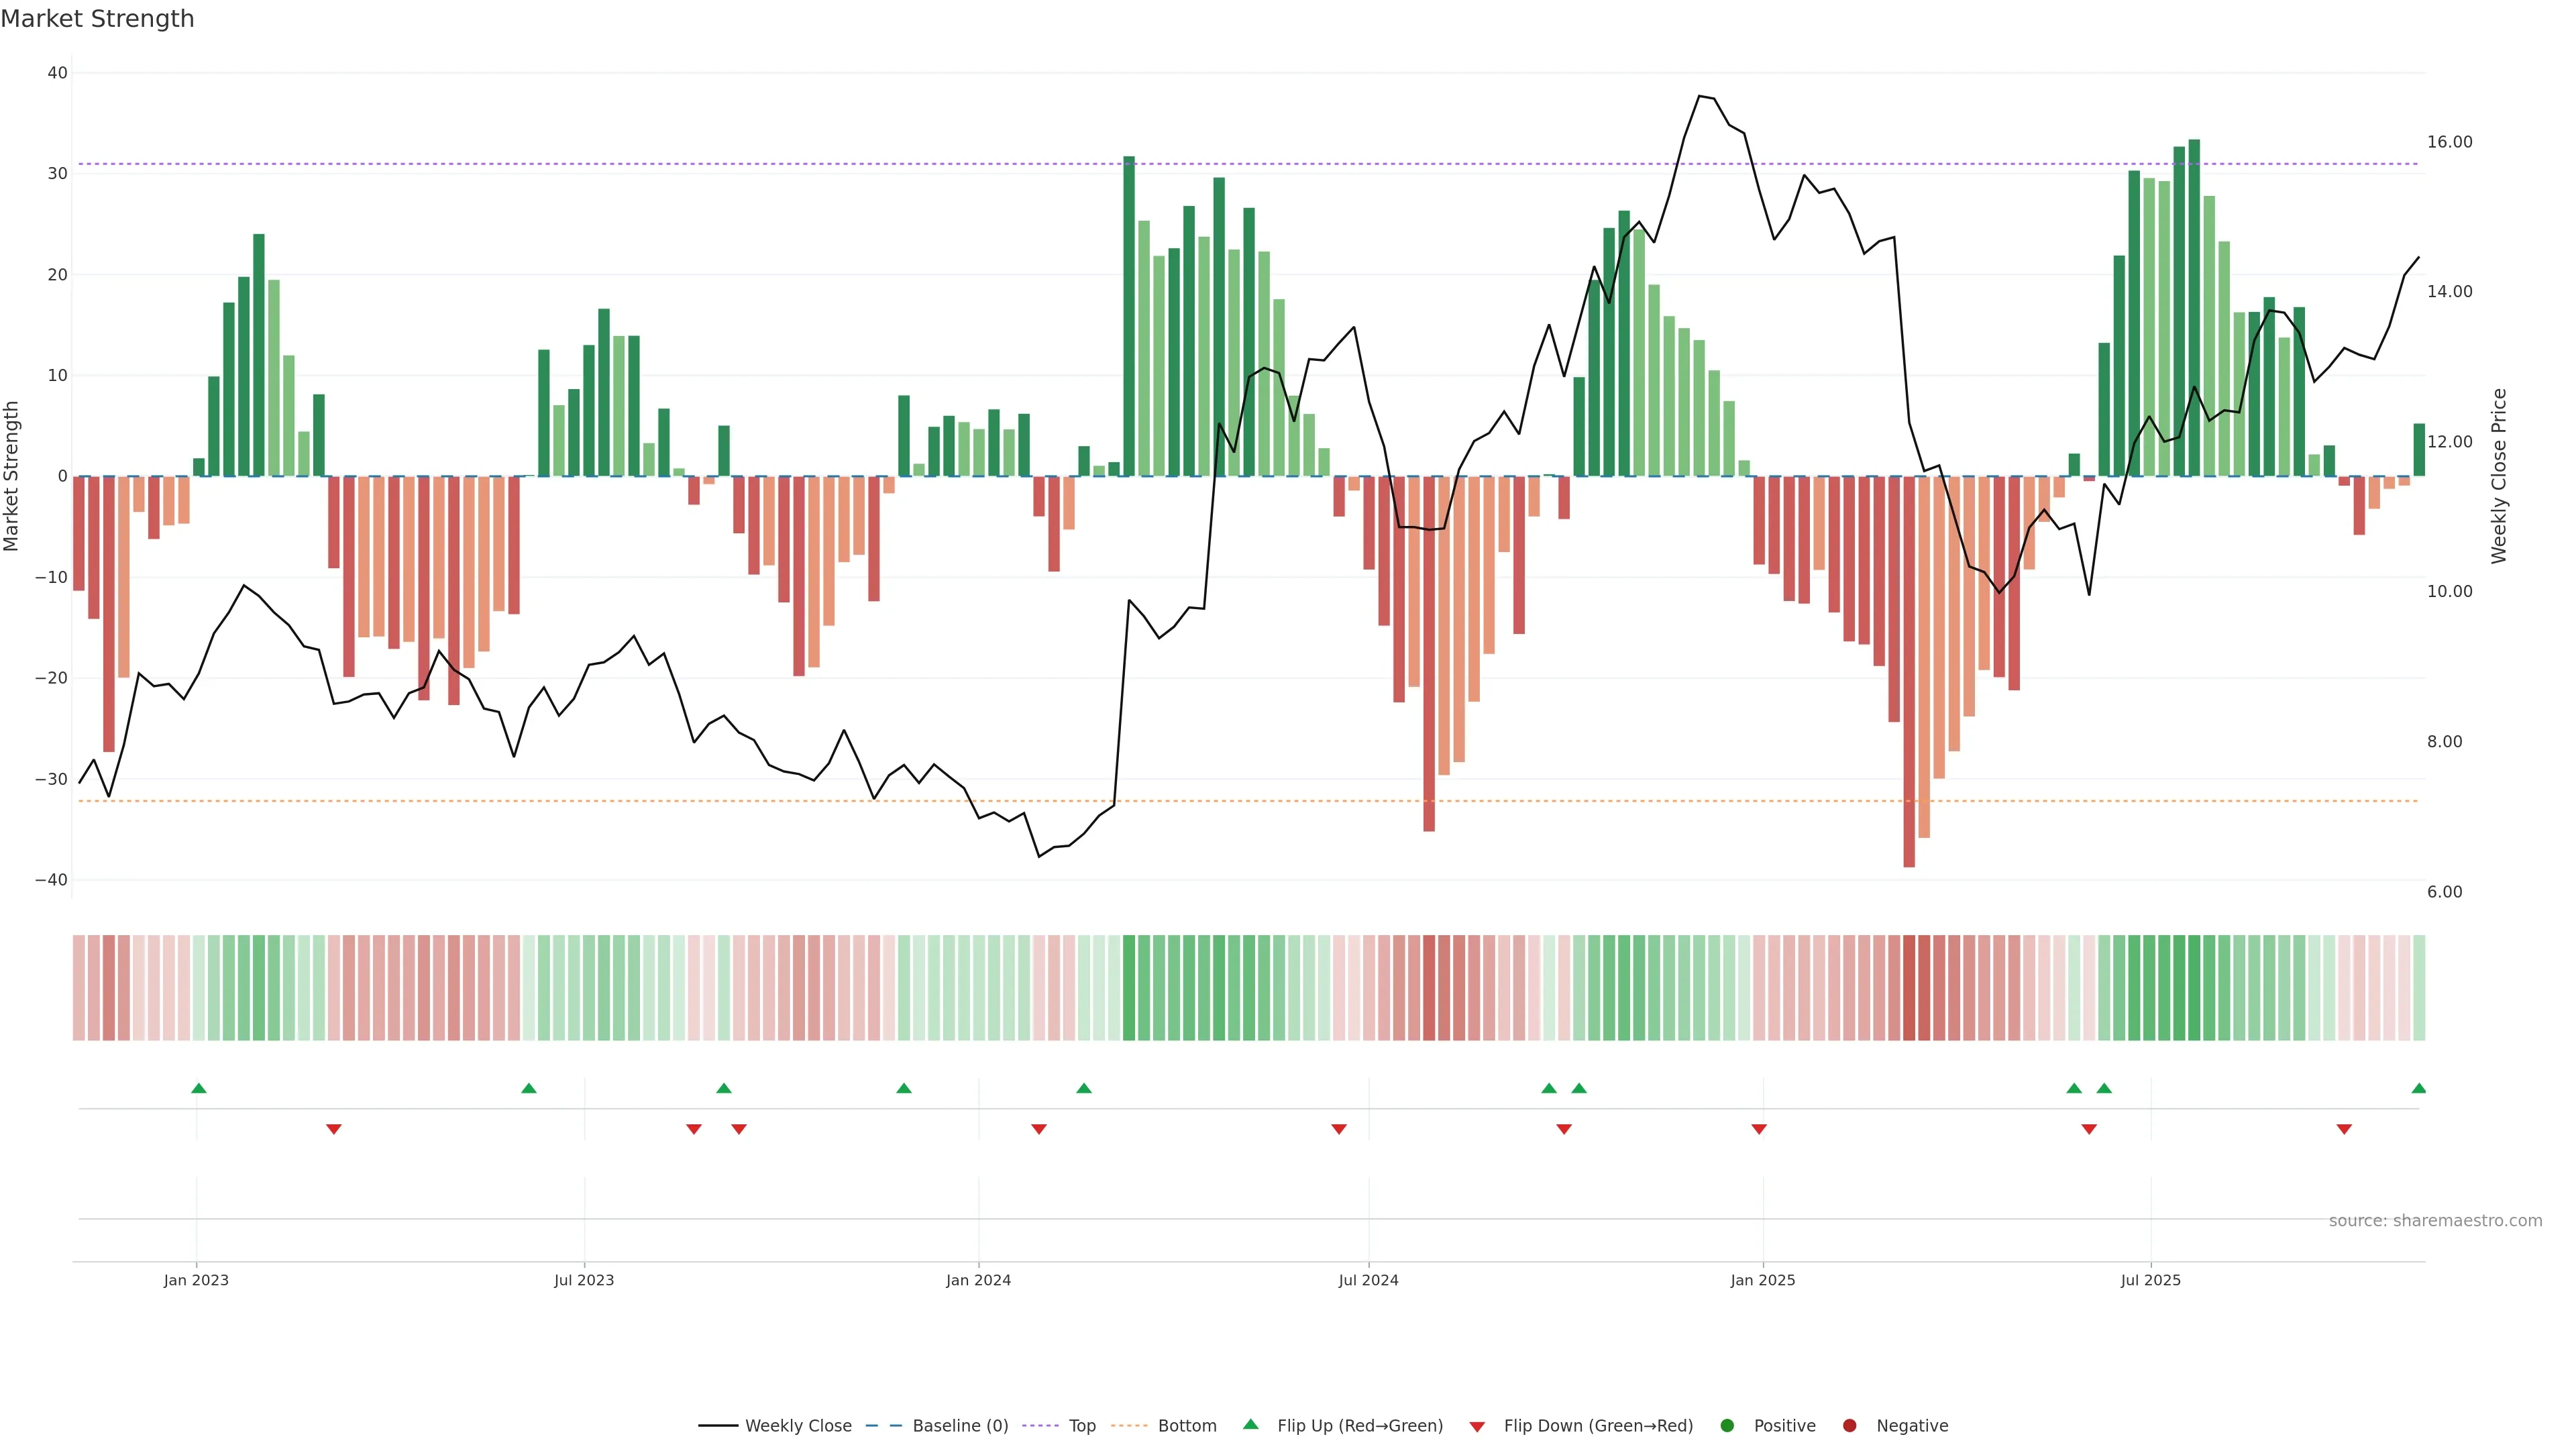Click the first green flip-up triangle marker
The height and width of the screenshot is (1449, 2576).
click(199, 1088)
